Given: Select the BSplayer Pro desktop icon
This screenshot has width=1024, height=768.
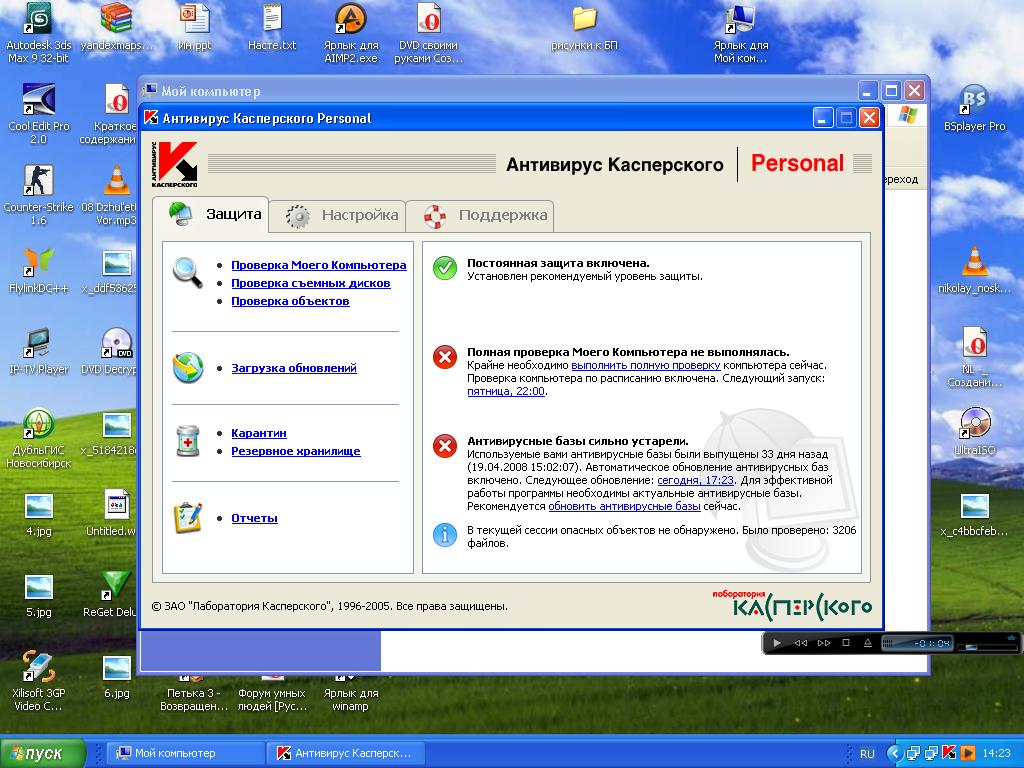Looking at the screenshot, I should pyautogui.click(x=974, y=100).
